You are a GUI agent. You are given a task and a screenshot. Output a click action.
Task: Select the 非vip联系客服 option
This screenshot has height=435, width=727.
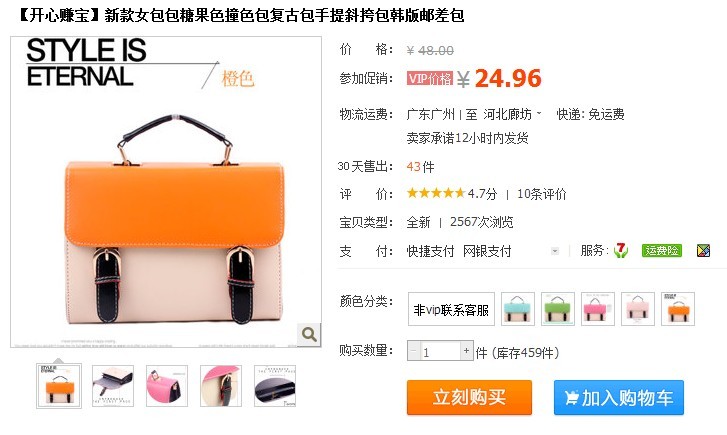[x=451, y=309]
